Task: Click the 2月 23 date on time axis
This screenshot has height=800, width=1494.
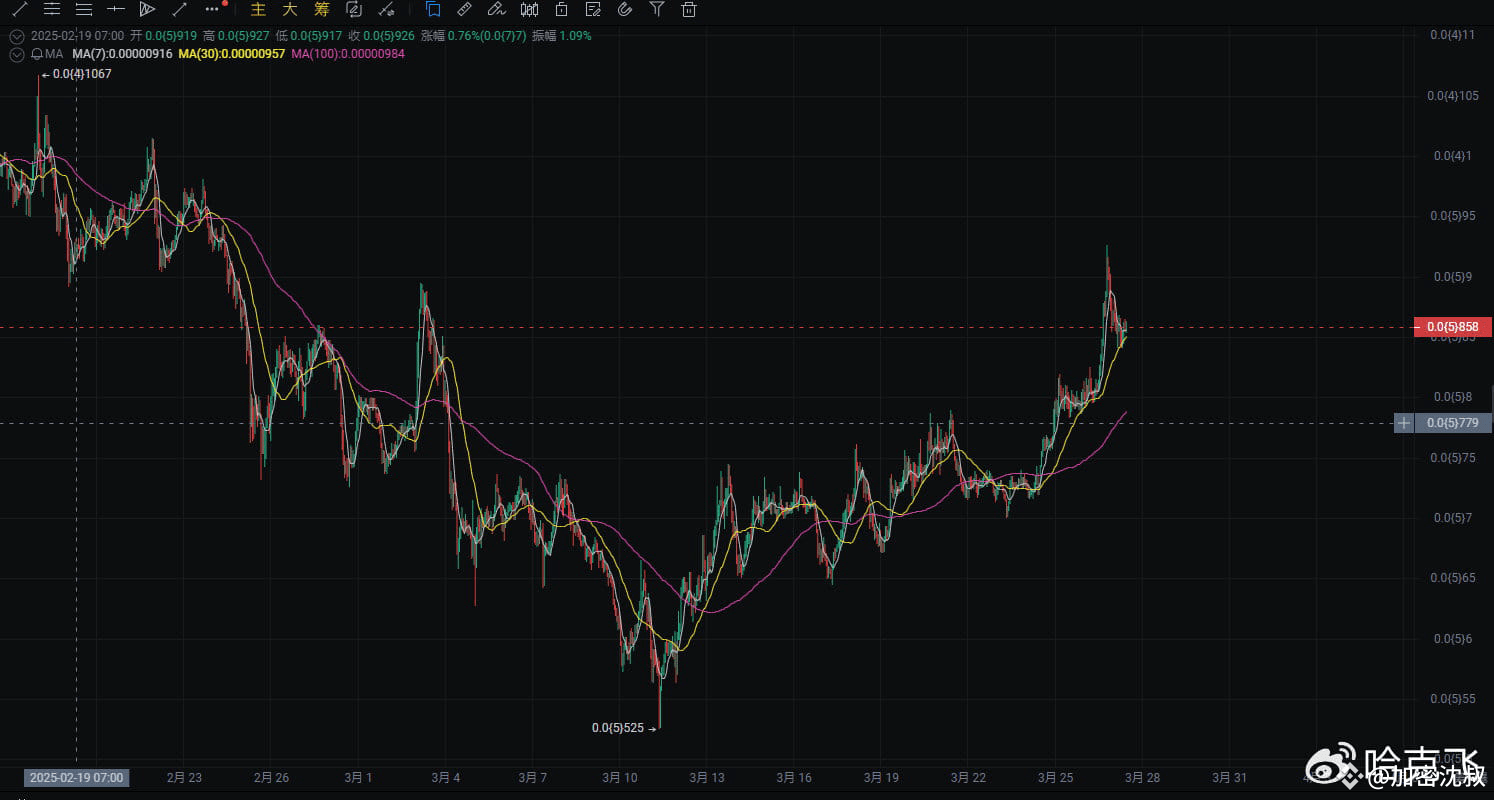Action: coord(184,777)
